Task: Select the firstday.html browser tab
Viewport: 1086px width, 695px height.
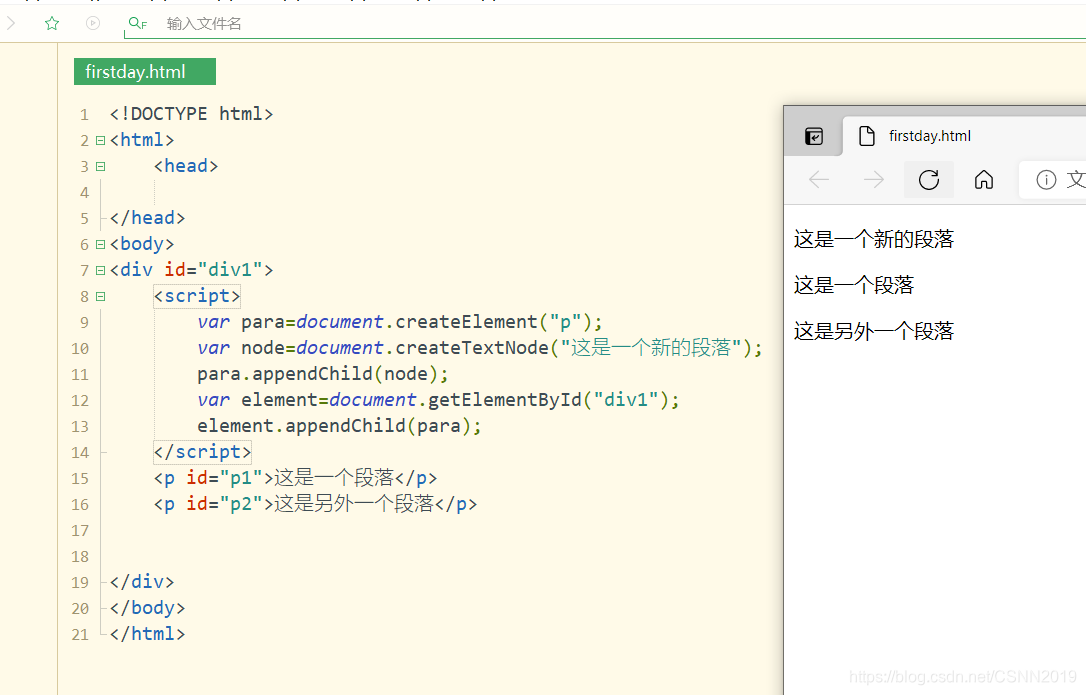Action: coord(964,136)
